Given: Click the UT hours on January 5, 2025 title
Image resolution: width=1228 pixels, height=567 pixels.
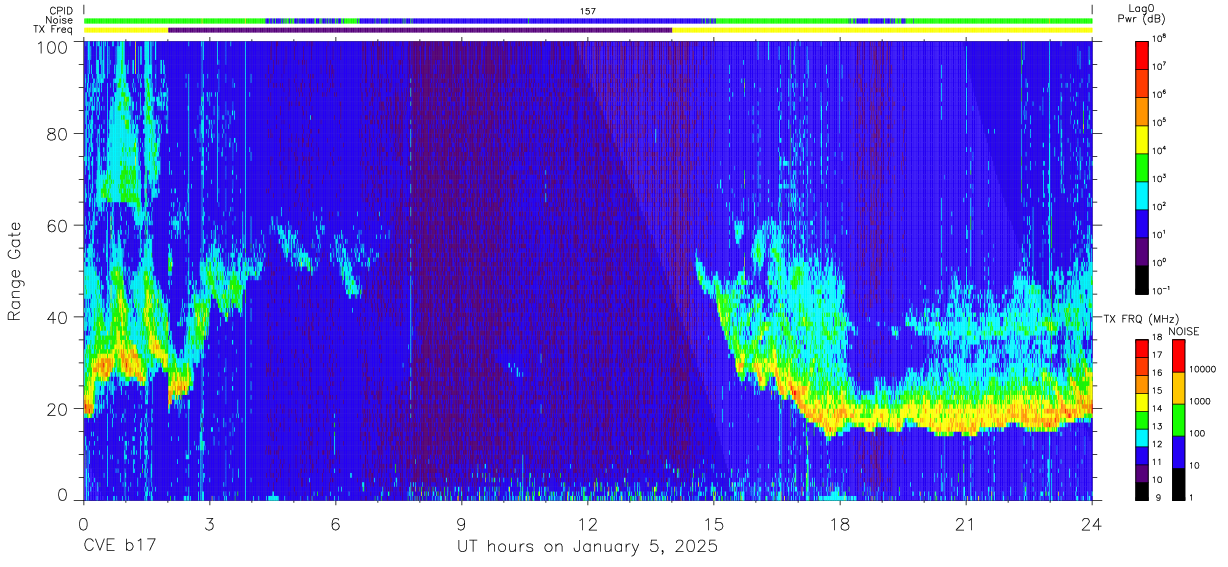Looking at the screenshot, I should [587, 547].
